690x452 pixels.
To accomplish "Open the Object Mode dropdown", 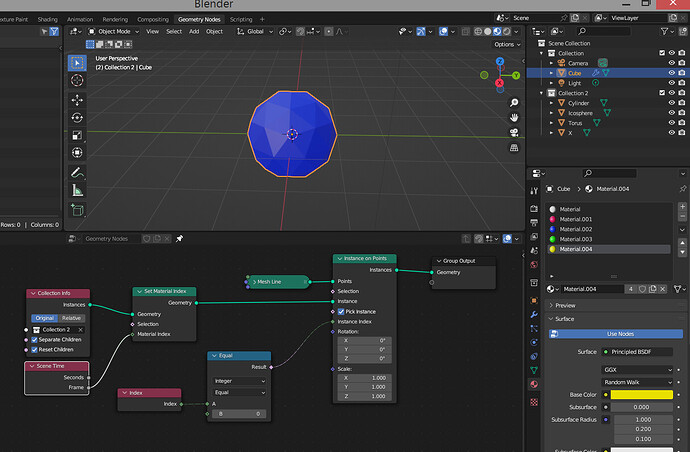I will (114, 32).
